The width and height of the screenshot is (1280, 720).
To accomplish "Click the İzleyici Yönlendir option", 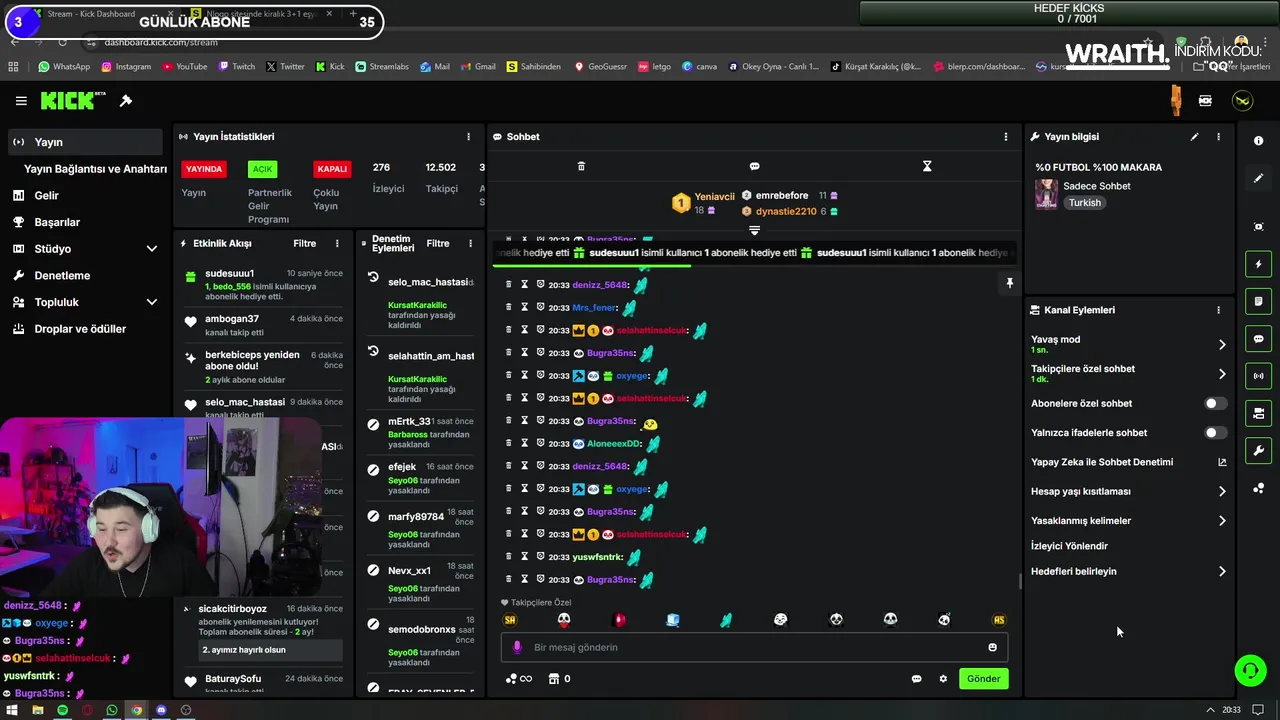I will [1069, 546].
